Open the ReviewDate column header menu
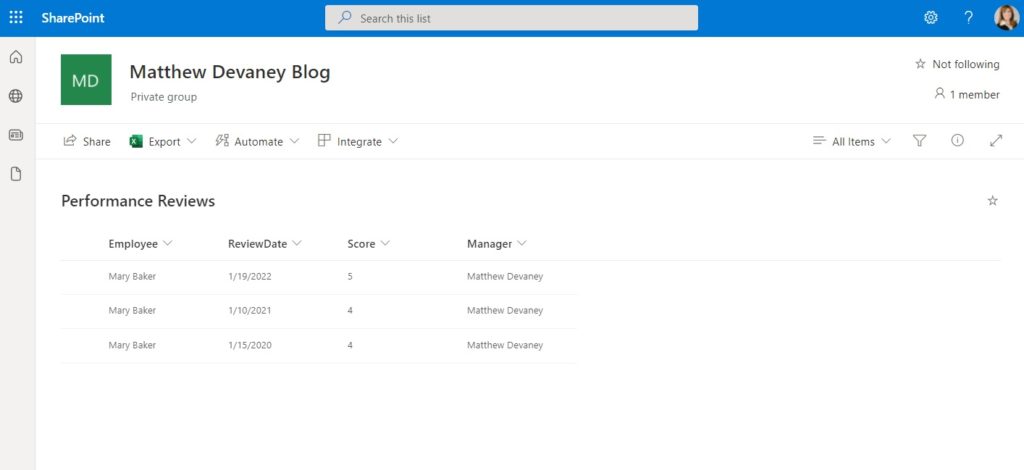 click(x=264, y=243)
